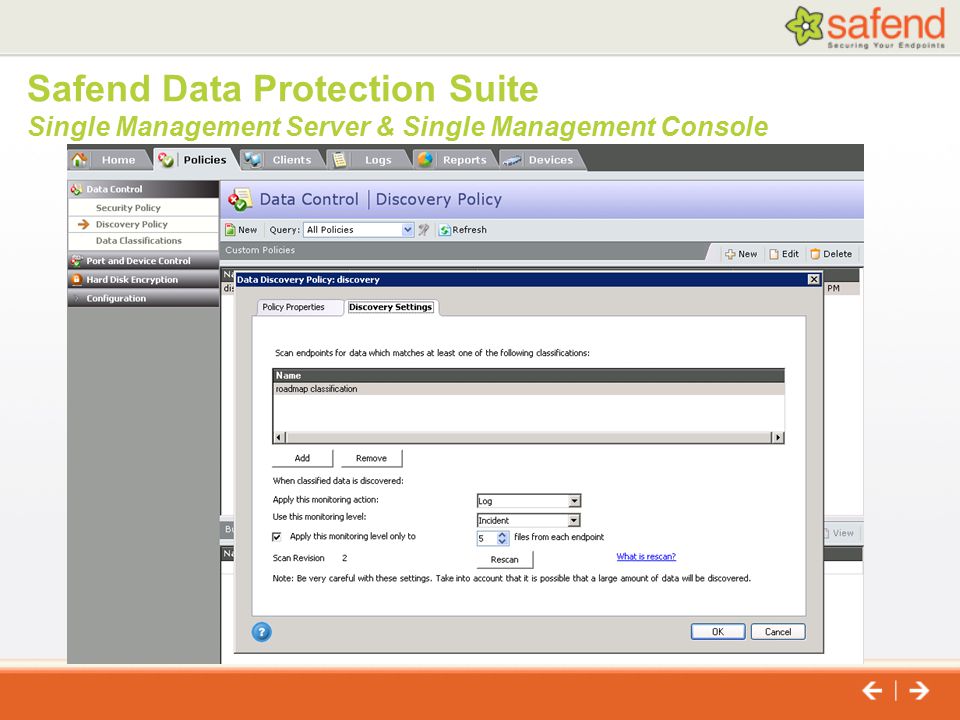Close the Data Discovery Policy dialog
This screenshot has height=720, width=960.
tap(814, 279)
